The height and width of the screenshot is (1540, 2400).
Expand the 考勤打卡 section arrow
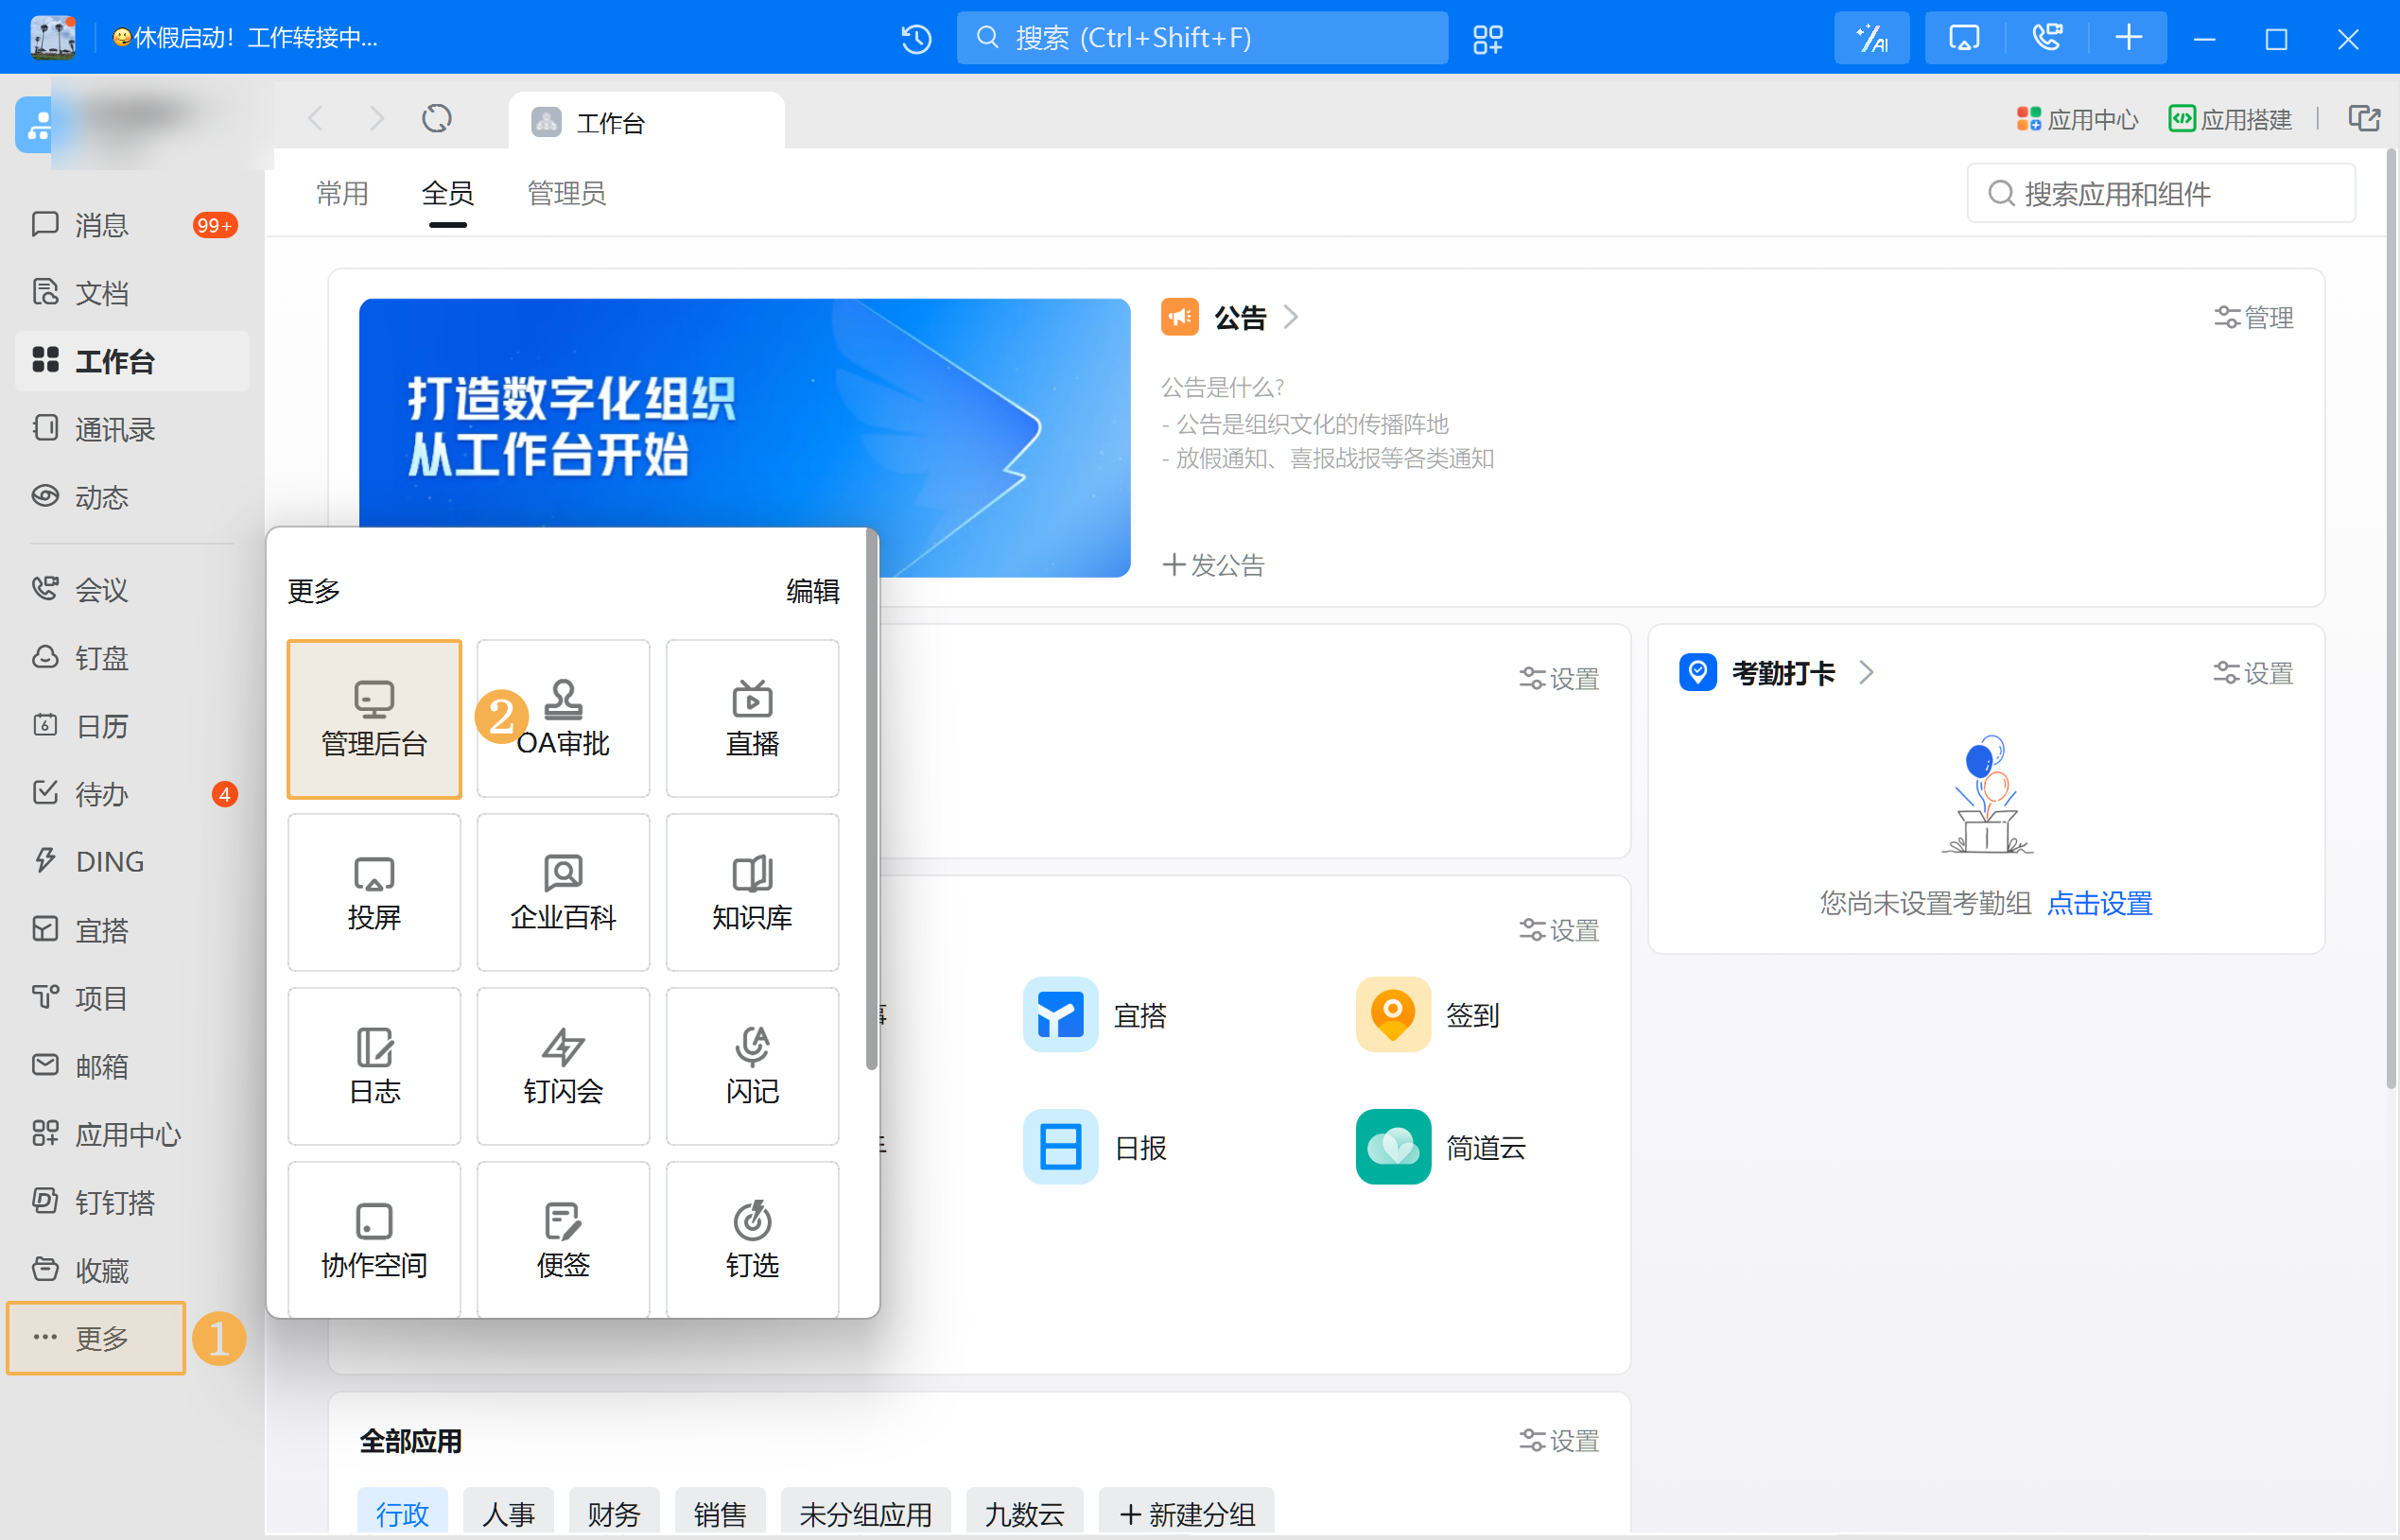[1866, 673]
